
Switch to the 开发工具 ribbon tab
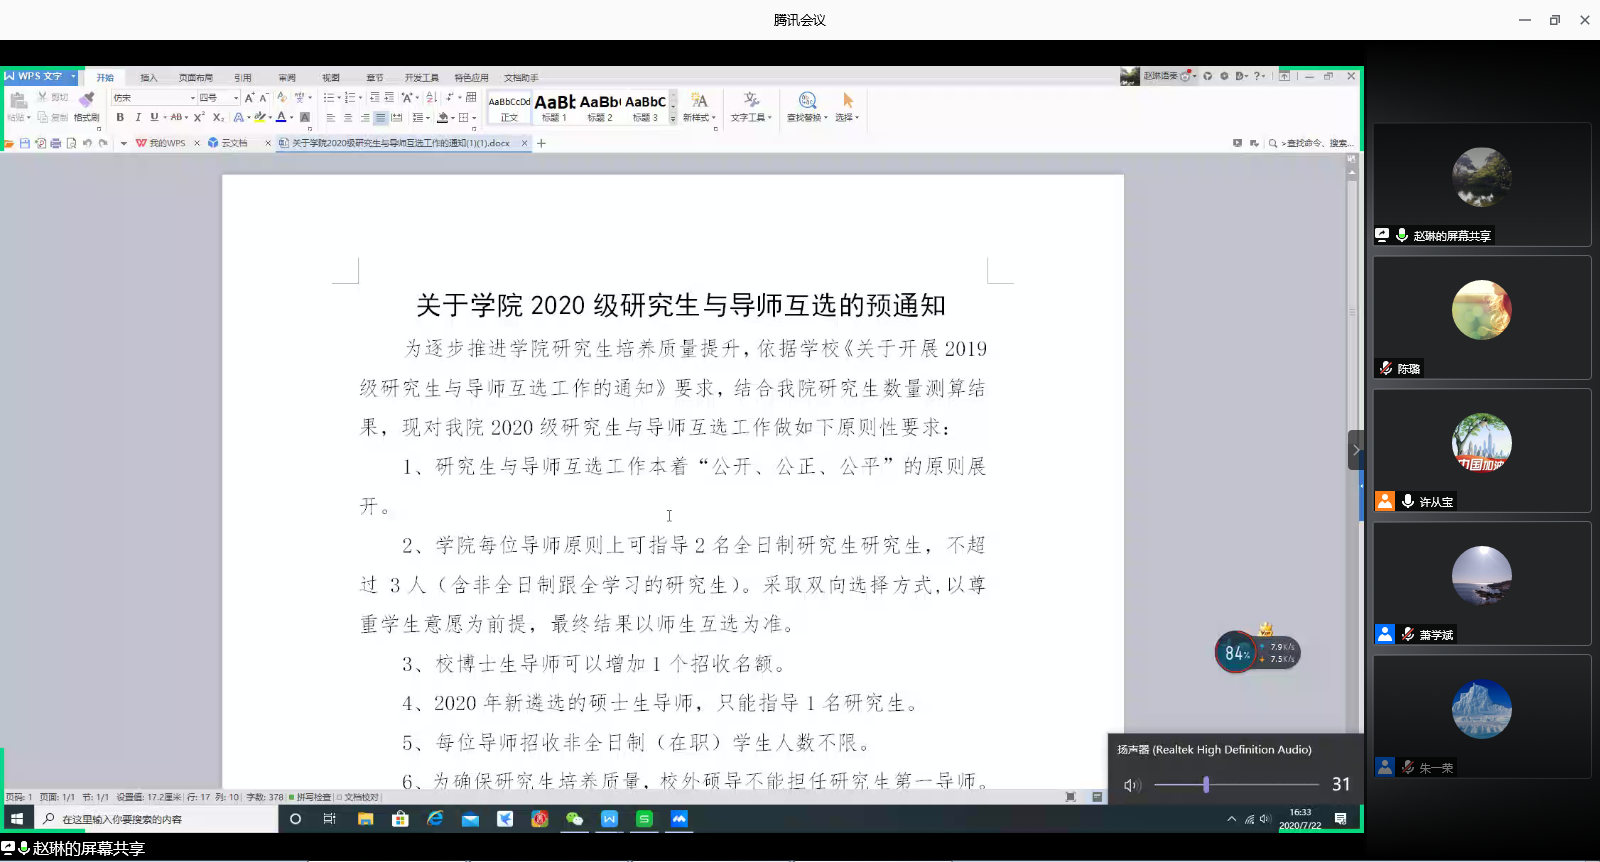(422, 78)
